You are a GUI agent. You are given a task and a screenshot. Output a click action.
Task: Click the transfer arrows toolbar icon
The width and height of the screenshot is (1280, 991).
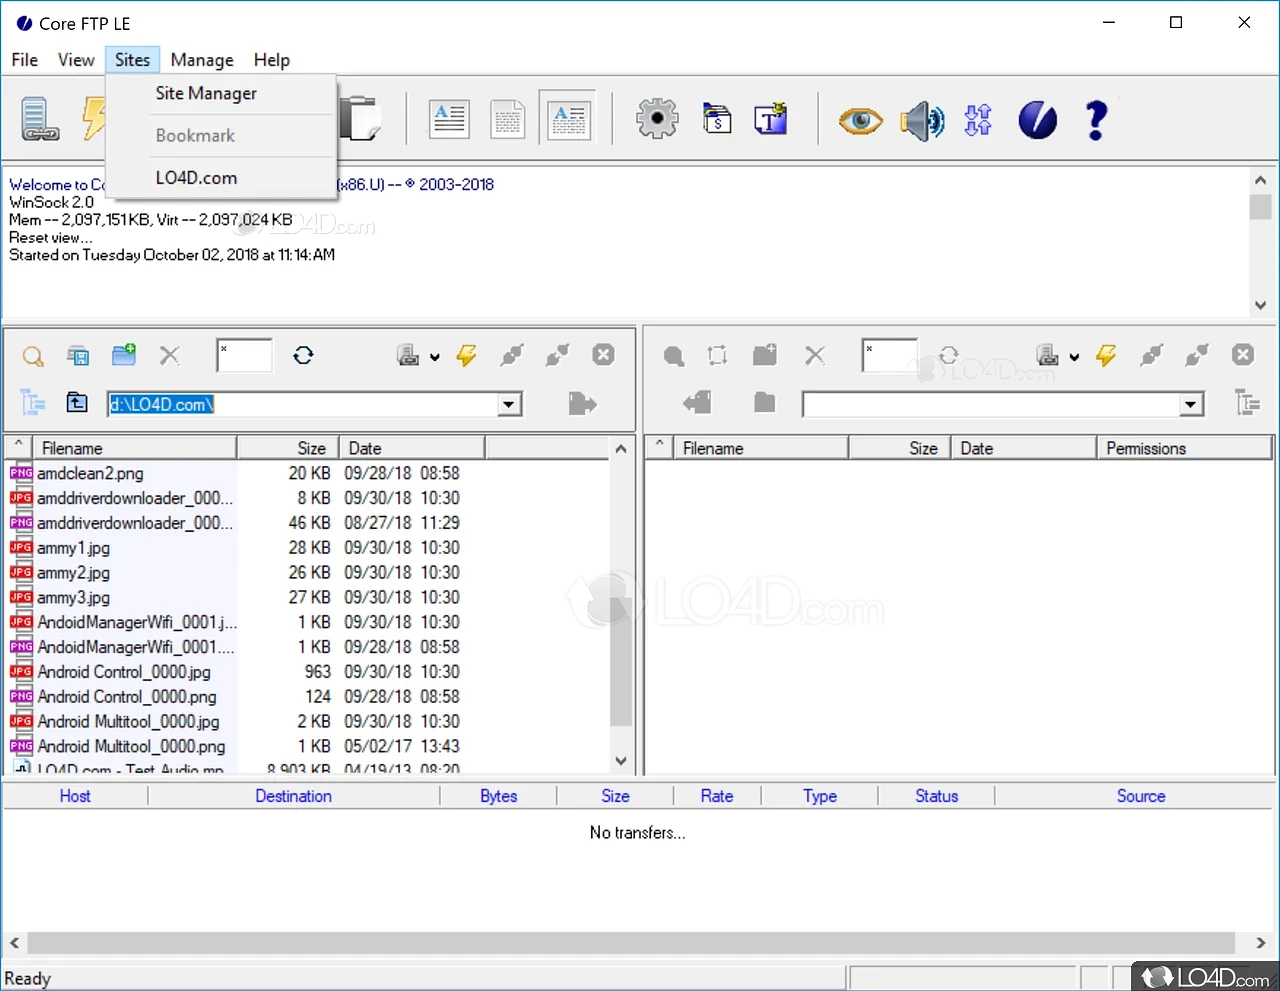[978, 121]
